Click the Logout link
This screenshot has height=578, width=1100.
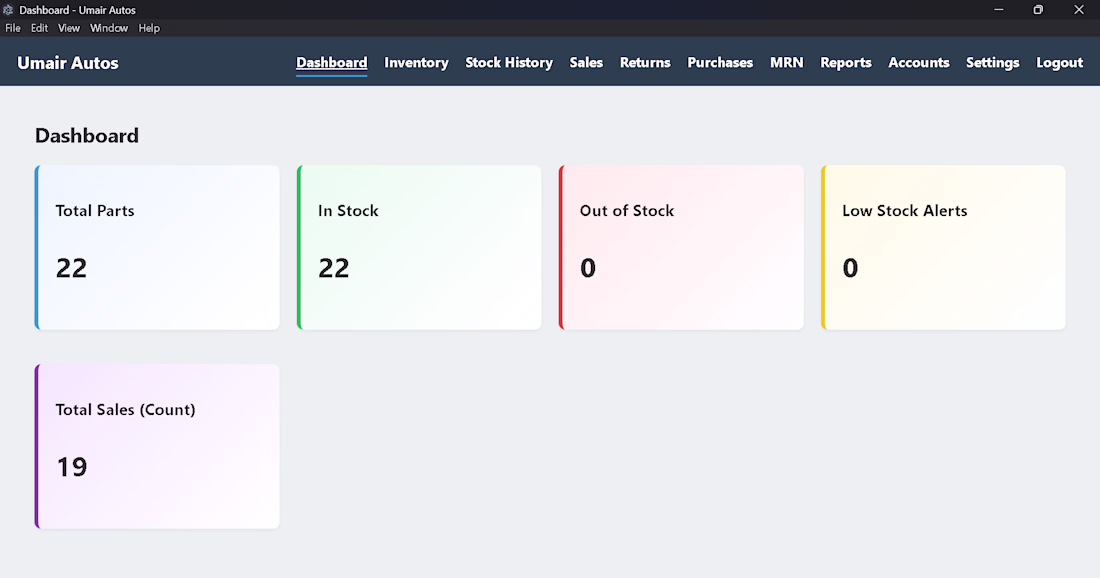pyautogui.click(x=1059, y=62)
